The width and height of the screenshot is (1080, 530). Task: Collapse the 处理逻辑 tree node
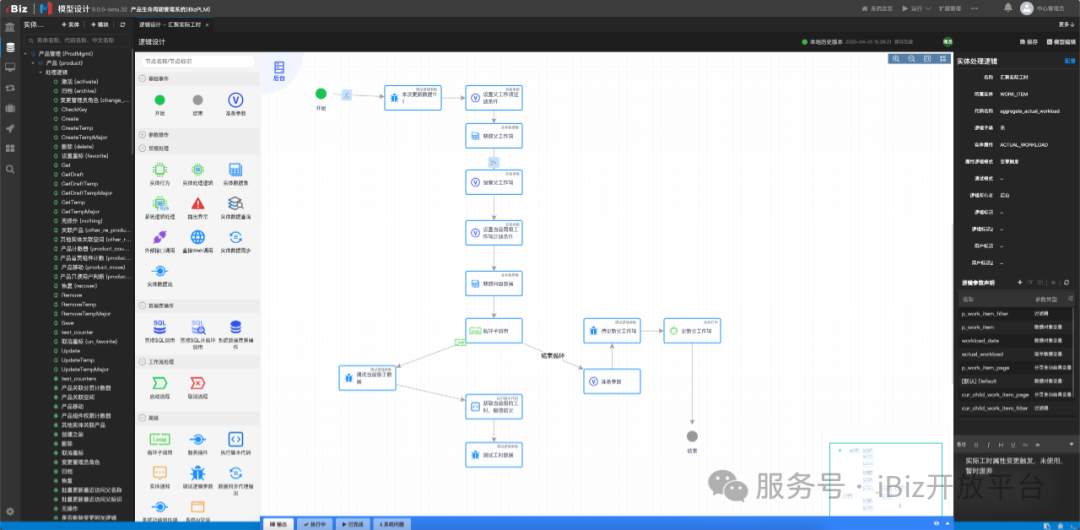[x=40, y=72]
